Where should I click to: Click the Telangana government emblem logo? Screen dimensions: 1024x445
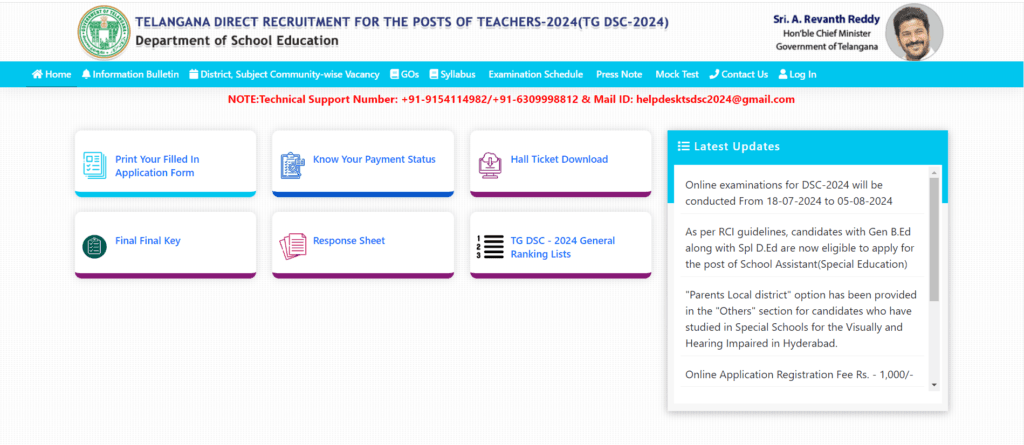click(102, 31)
